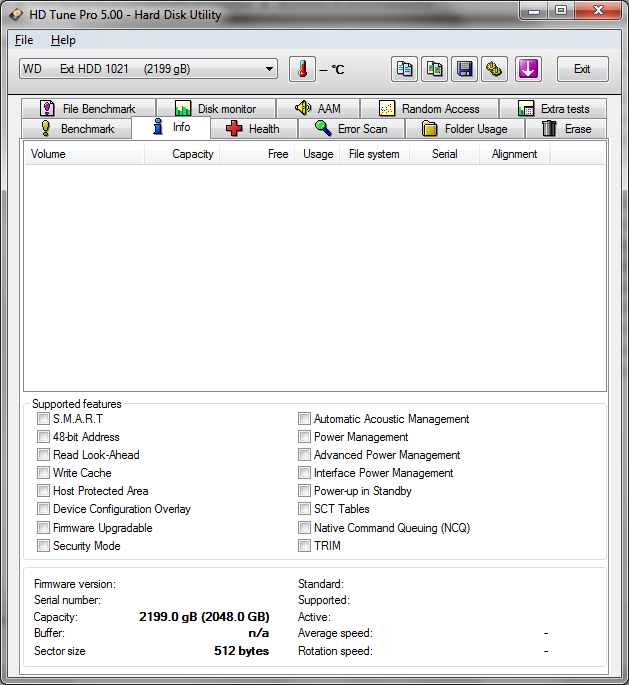Open the Help menu
The width and height of the screenshot is (629, 685).
click(x=63, y=40)
